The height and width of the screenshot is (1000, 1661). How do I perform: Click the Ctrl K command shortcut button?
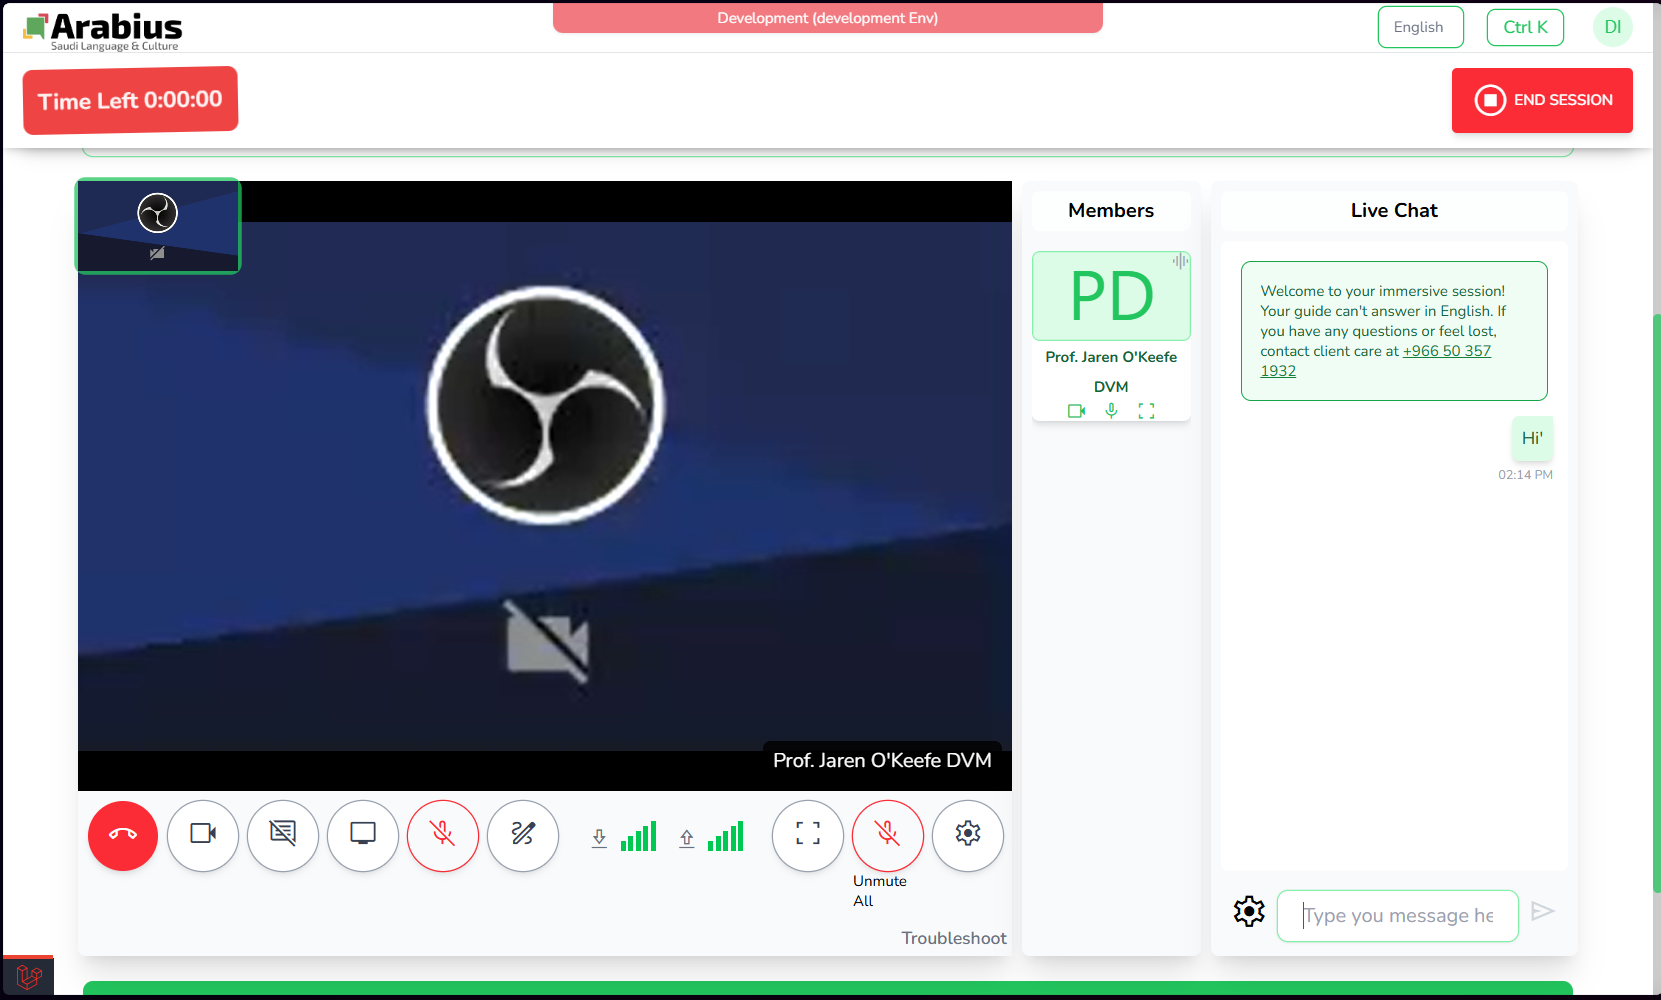tap(1525, 27)
